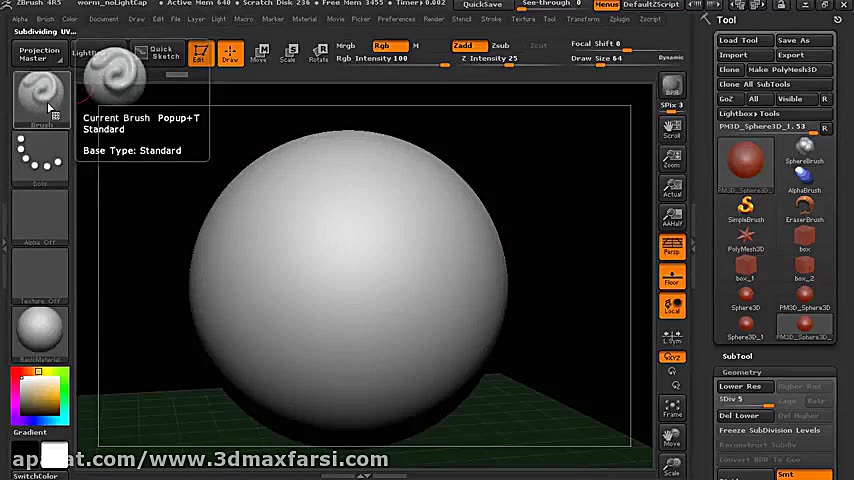Click the AAHalf icon
854x480 pixels.
672,218
